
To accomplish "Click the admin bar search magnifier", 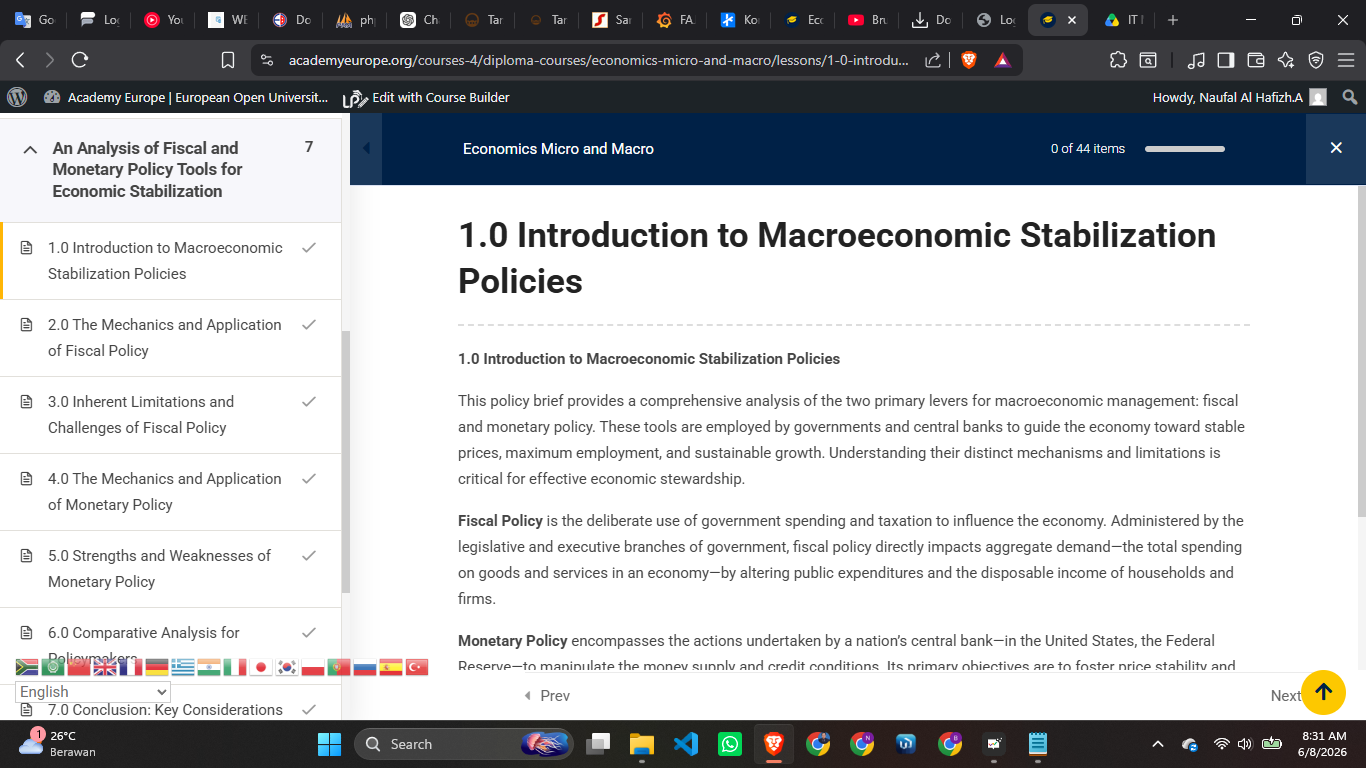I will (x=1349, y=97).
